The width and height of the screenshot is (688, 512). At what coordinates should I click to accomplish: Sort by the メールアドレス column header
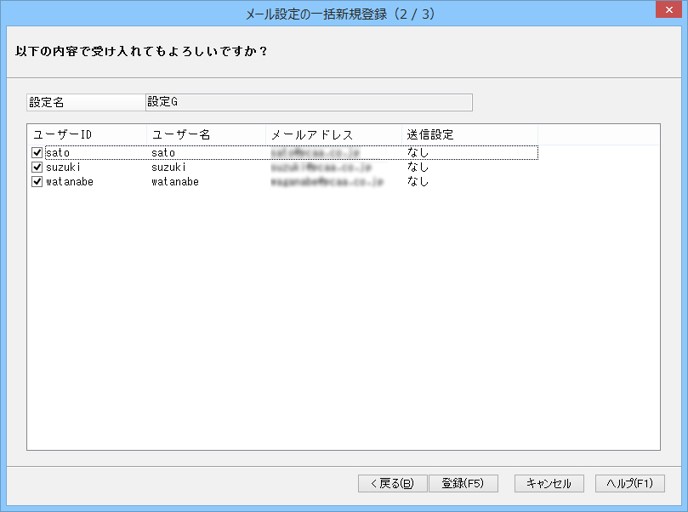333,135
